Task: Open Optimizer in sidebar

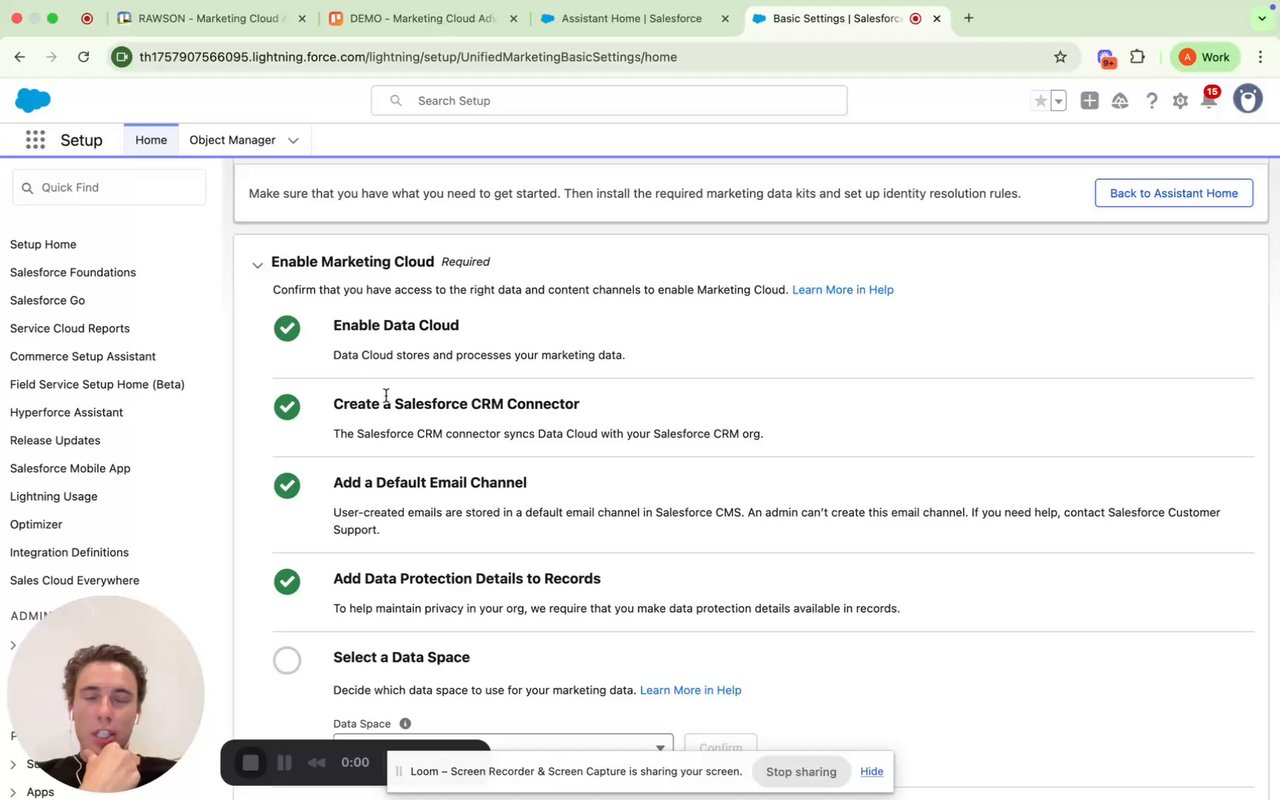Action: [36, 524]
